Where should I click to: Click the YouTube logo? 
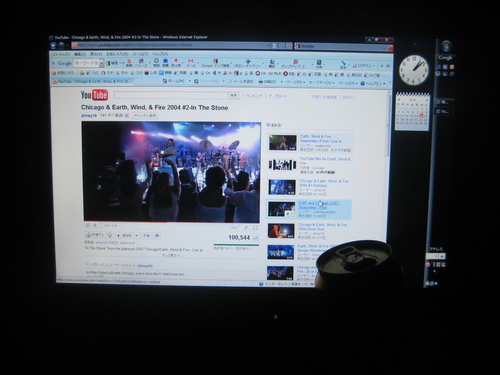click(x=94, y=95)
